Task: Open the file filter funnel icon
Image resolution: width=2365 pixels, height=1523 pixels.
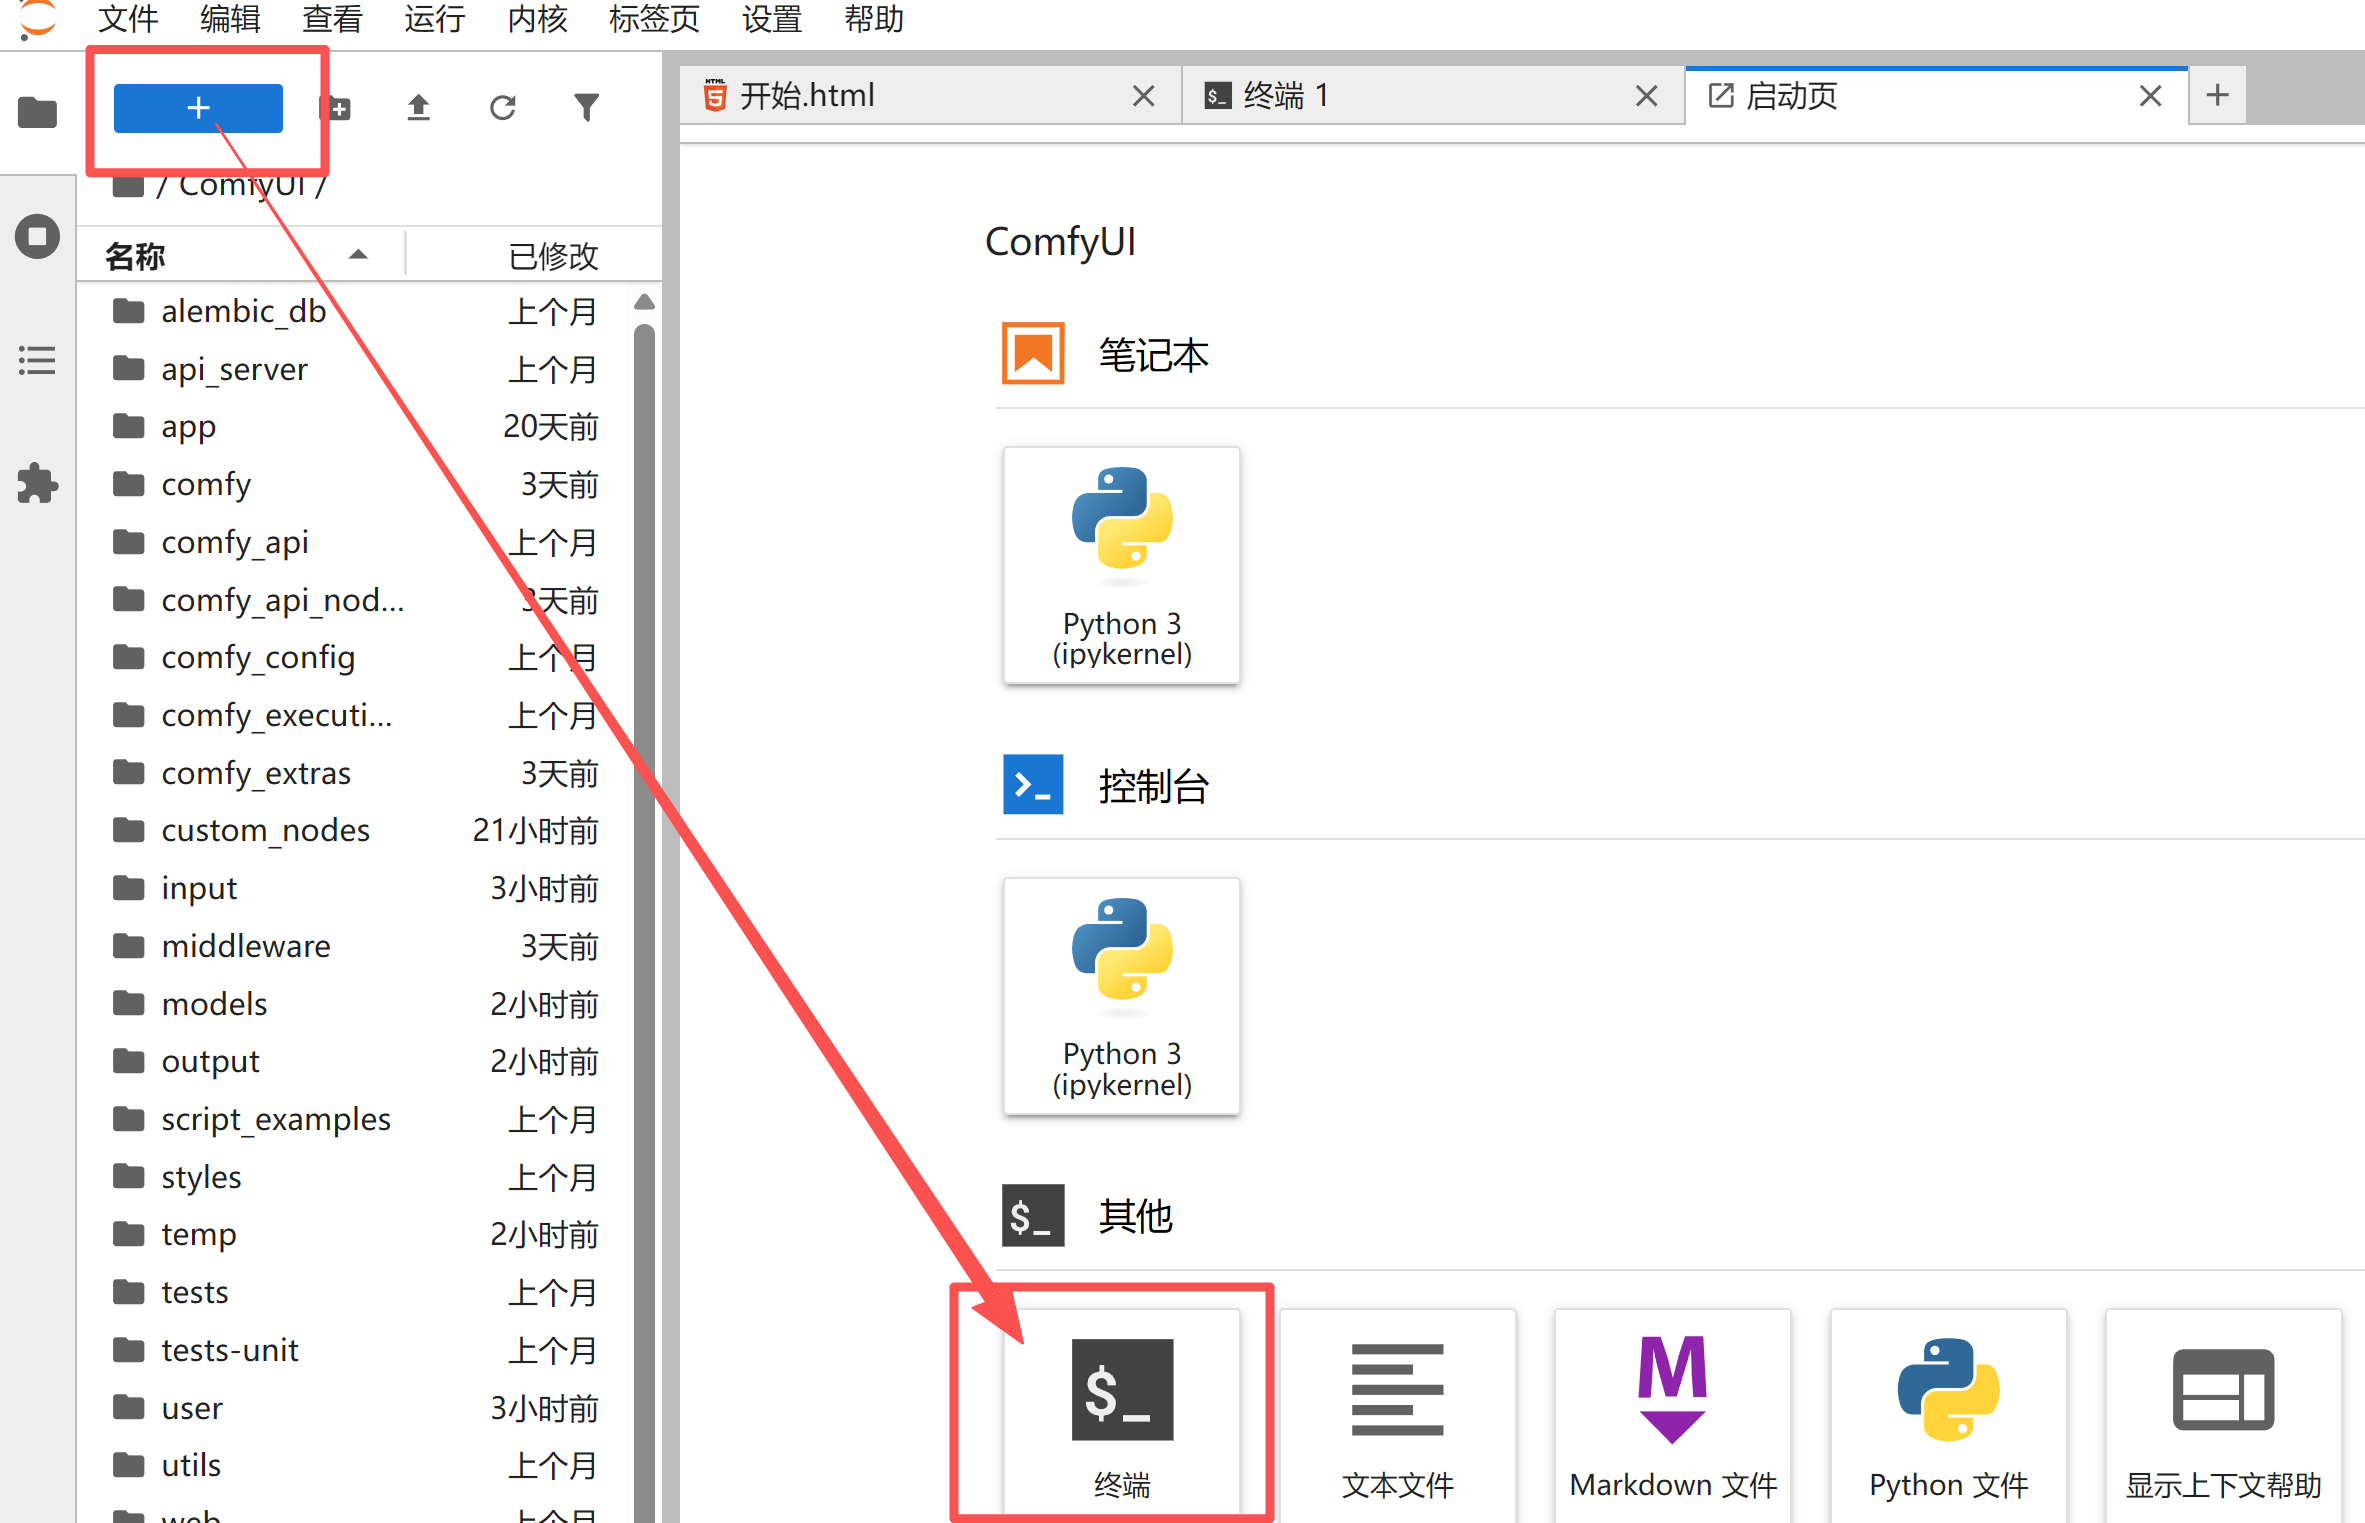Action: [586, 108]
